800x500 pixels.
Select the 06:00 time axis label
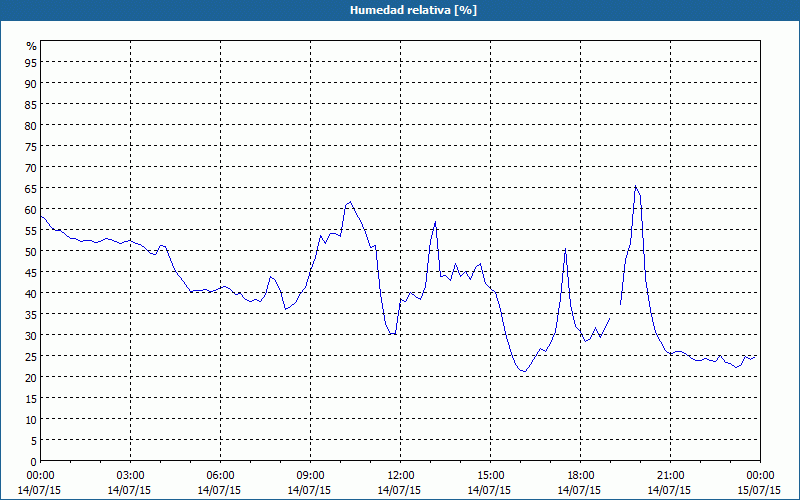(x=220, y=476)
